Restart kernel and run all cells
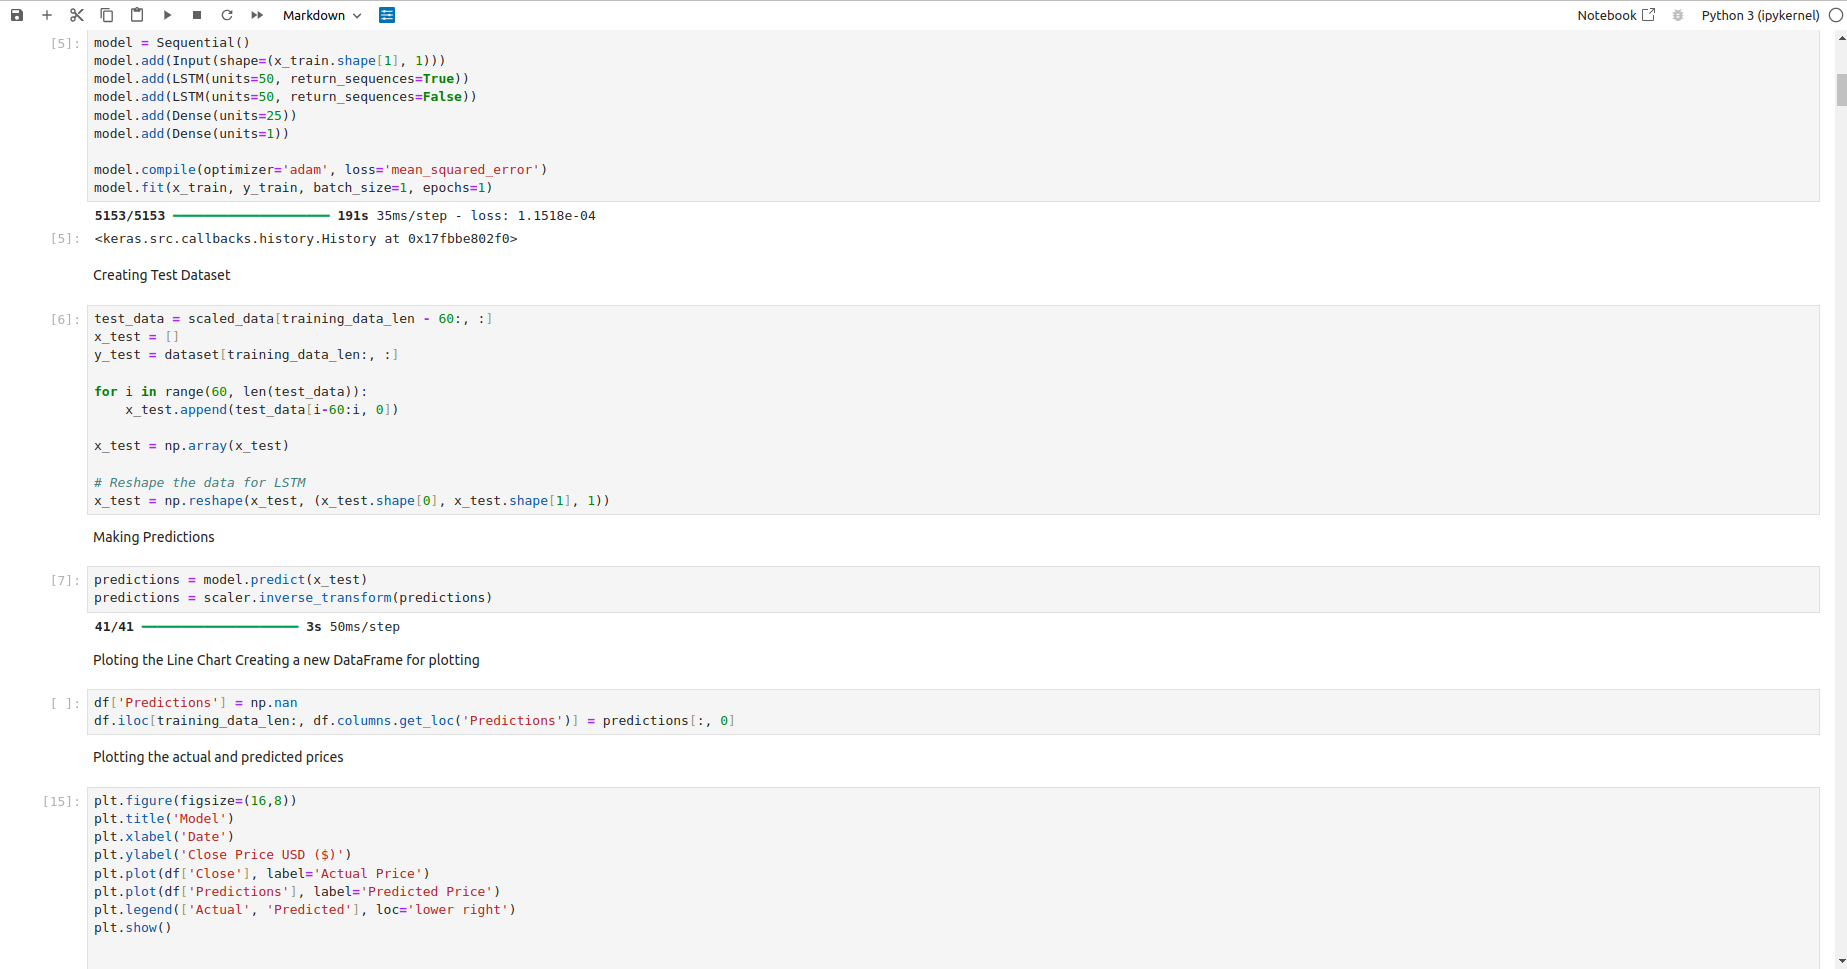Image resolution: width=1847 pixels, height=969 pixels. (257, 15)
